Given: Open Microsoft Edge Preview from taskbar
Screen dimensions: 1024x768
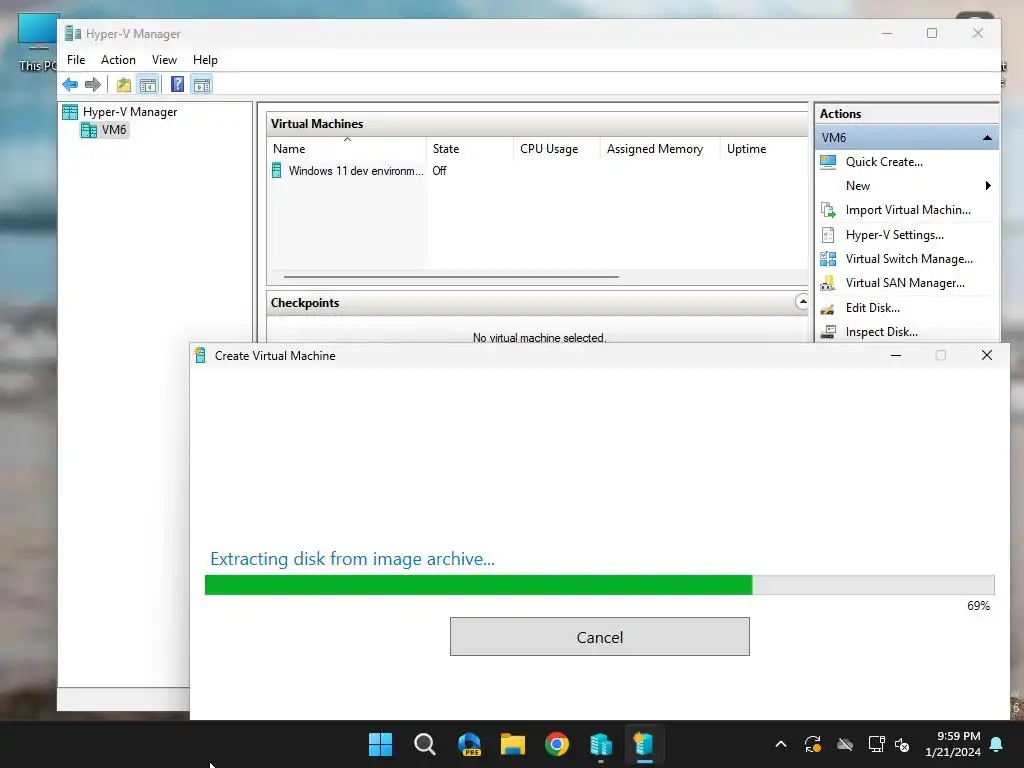Looking at the screenshot, I should click(x=469, y=744).
